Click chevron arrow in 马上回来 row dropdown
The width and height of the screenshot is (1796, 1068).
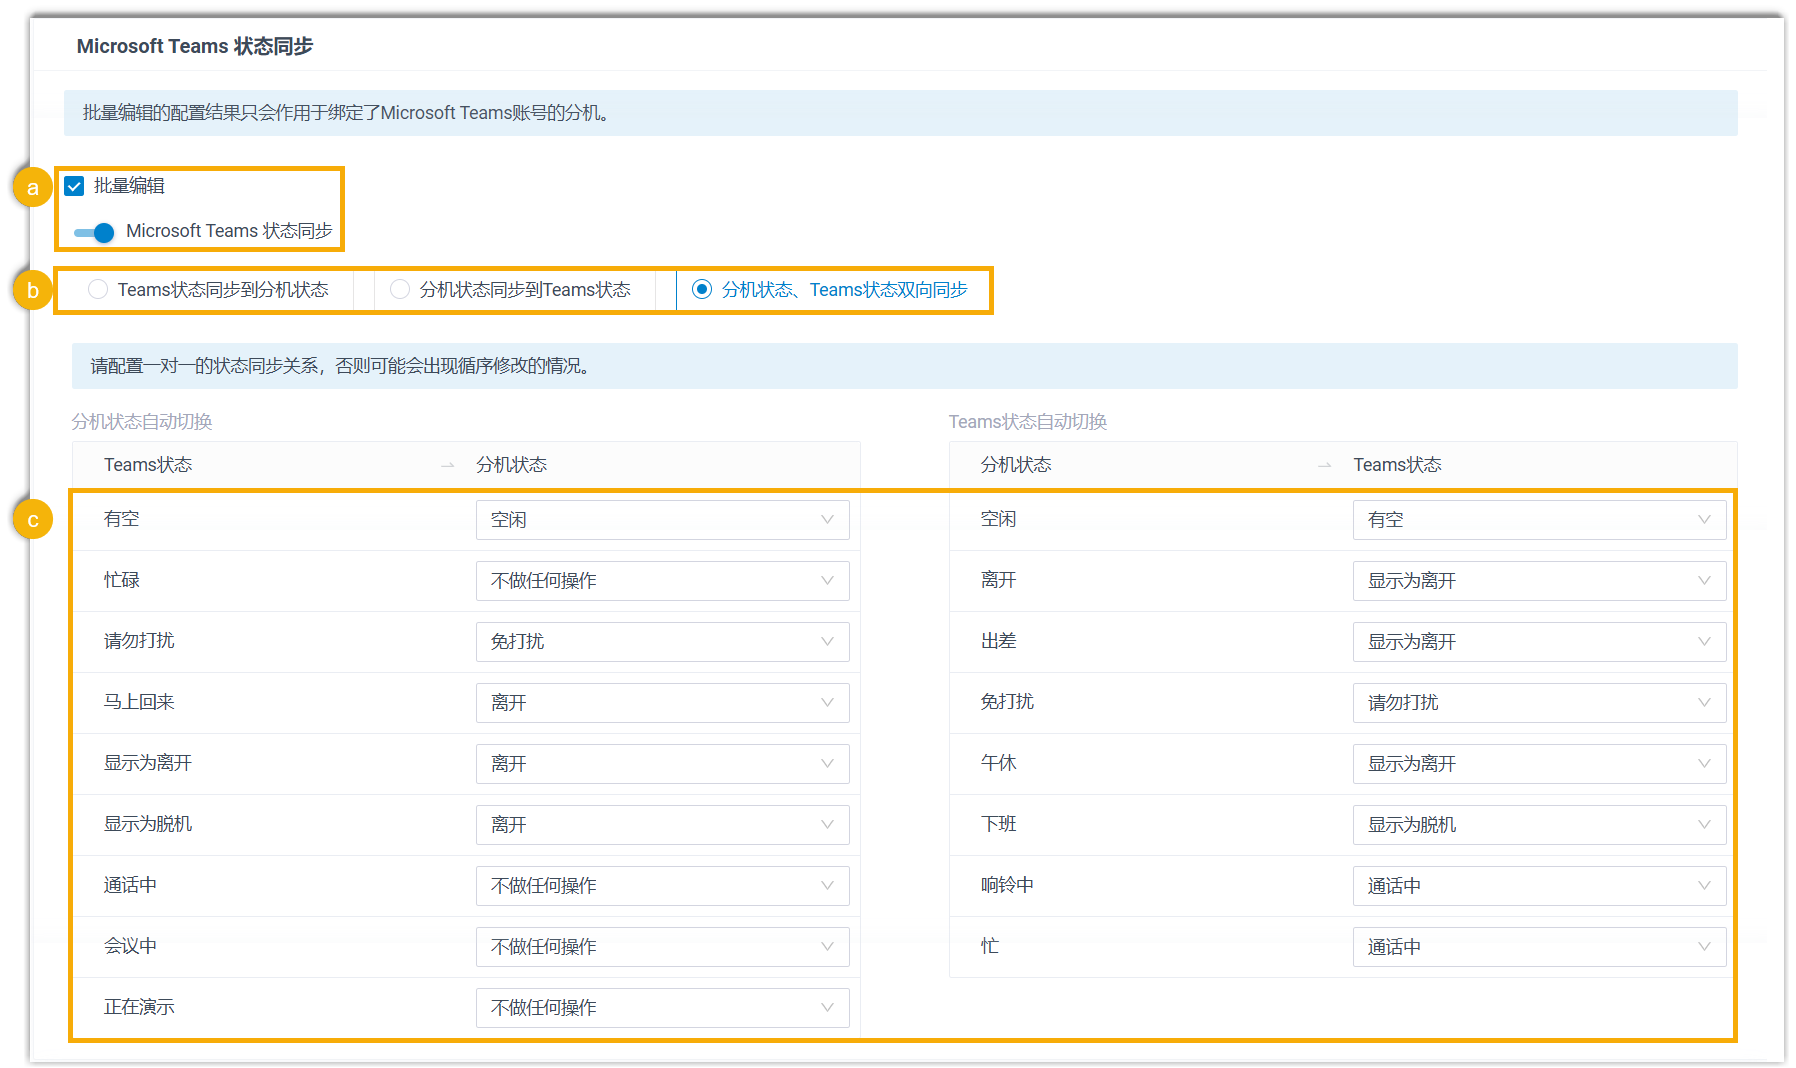tap(827, 703)
